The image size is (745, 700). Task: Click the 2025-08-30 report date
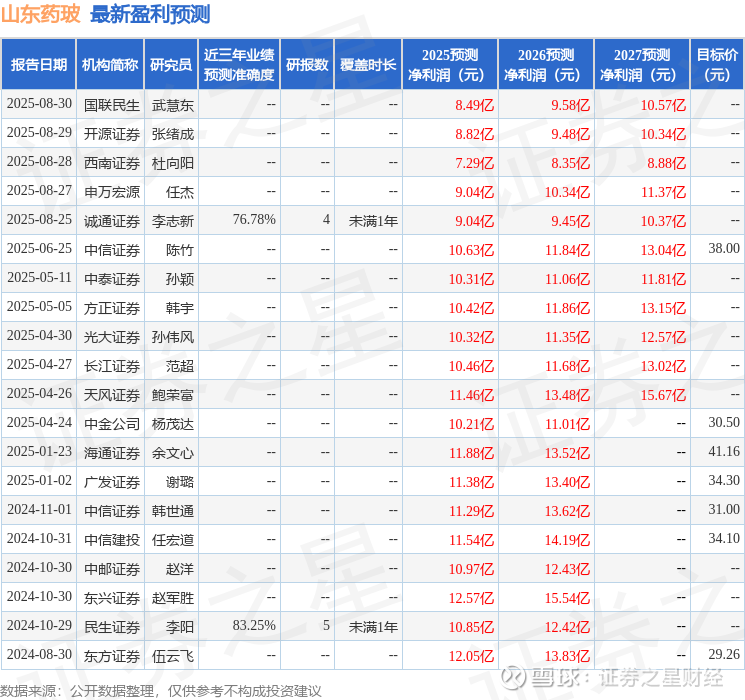click(39, 103)
